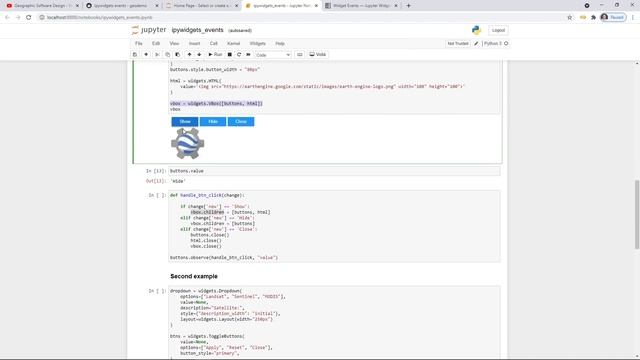Open the cell type dropdown showing Code

(x=273, y=55)
